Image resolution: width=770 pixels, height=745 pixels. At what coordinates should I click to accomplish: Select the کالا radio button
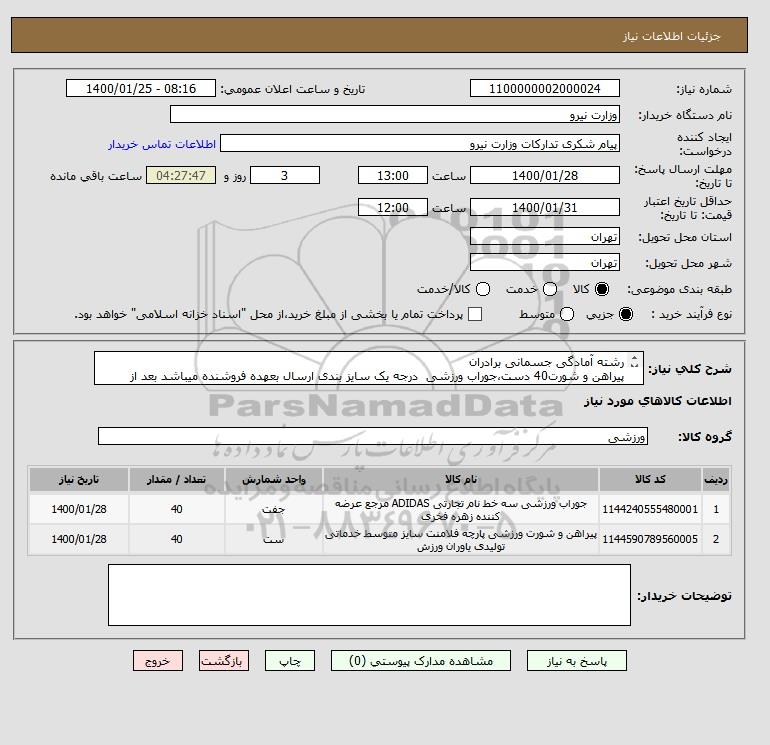602,289
